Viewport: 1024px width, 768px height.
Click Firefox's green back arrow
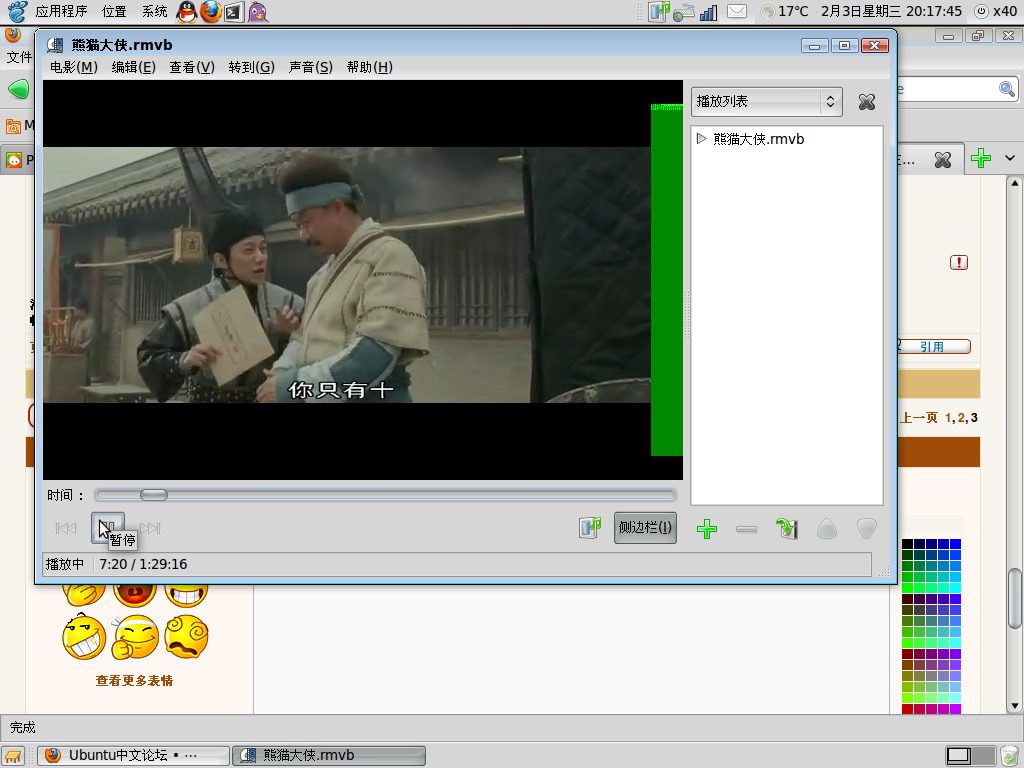18,89
